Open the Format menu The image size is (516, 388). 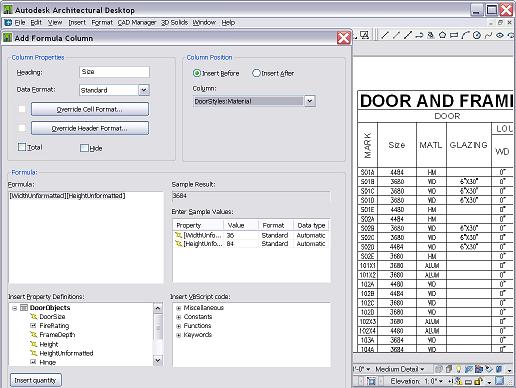[102, 23]
